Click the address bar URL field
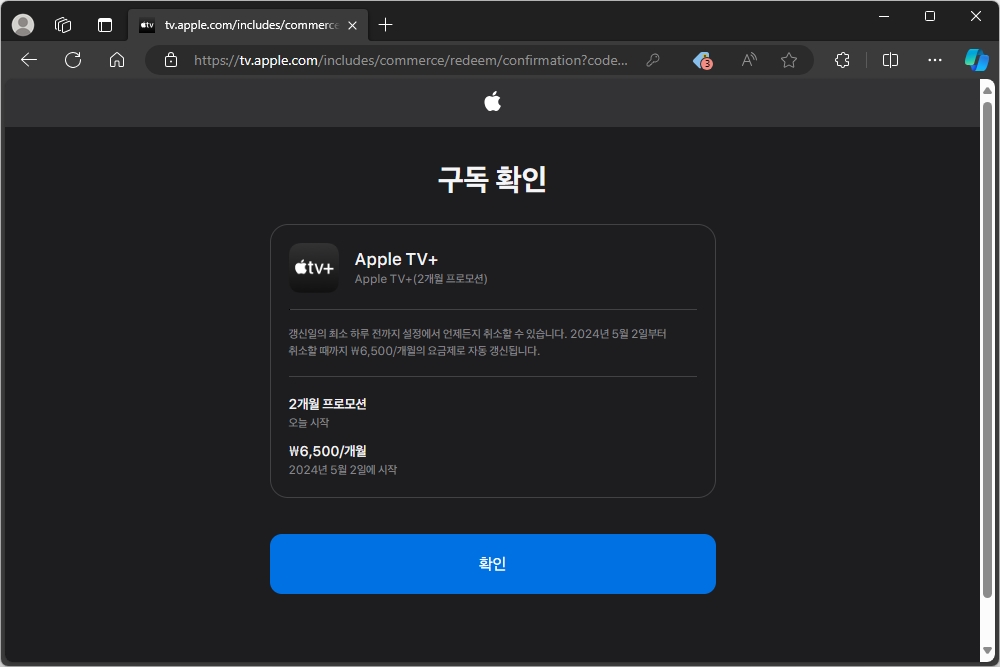This screenshot has width=1000, height=667. tap(410, 60)
